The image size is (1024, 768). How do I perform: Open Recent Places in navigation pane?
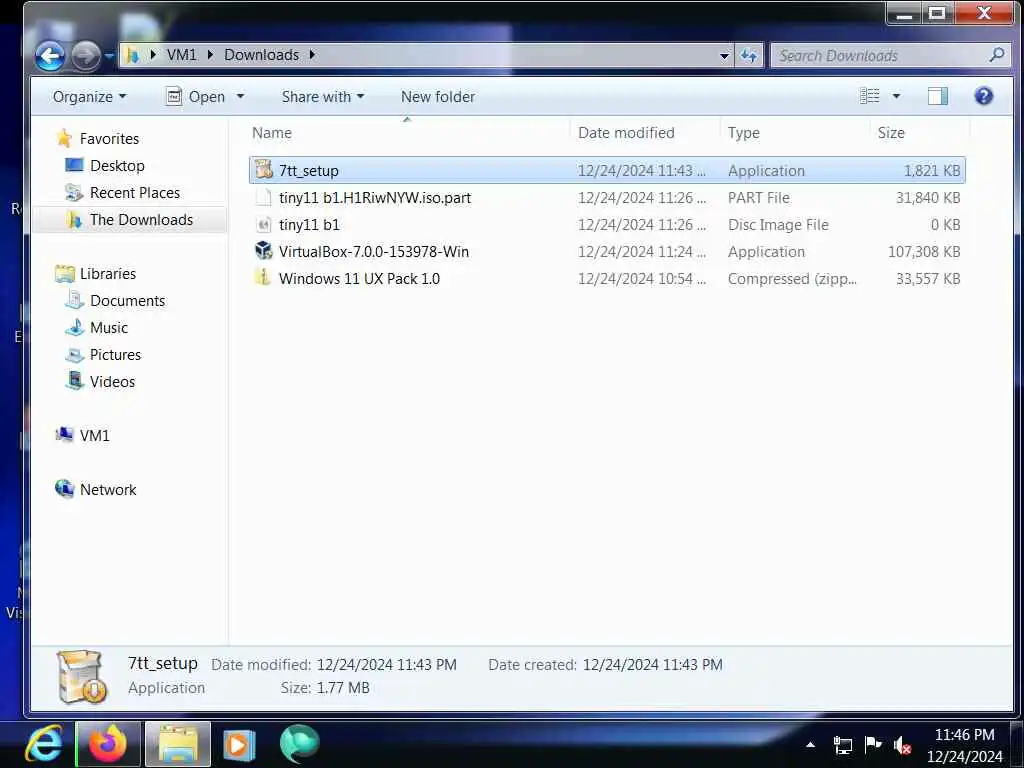135,193
